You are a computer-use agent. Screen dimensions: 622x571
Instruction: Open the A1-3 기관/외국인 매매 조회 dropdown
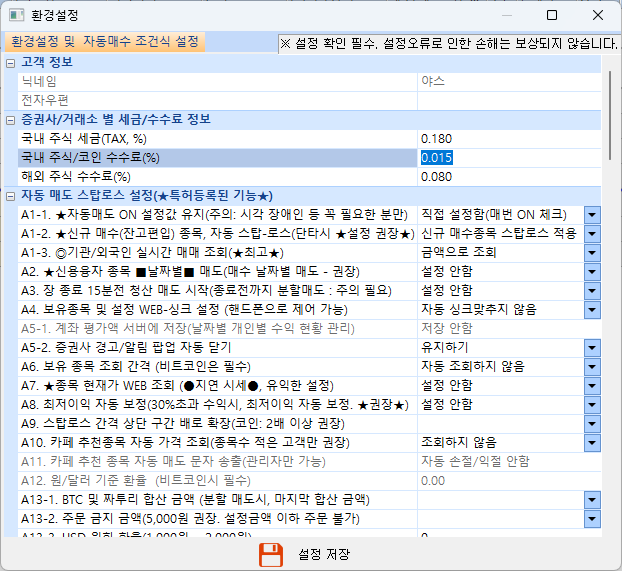[x=591, y=252]
